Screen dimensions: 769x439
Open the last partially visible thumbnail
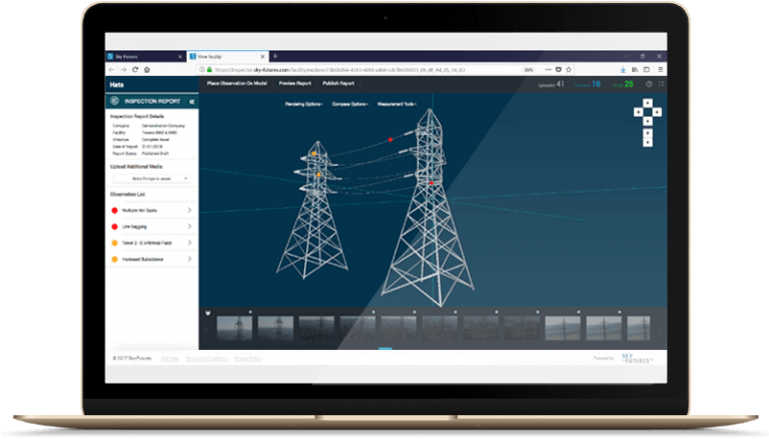click(x=639, y=328)
